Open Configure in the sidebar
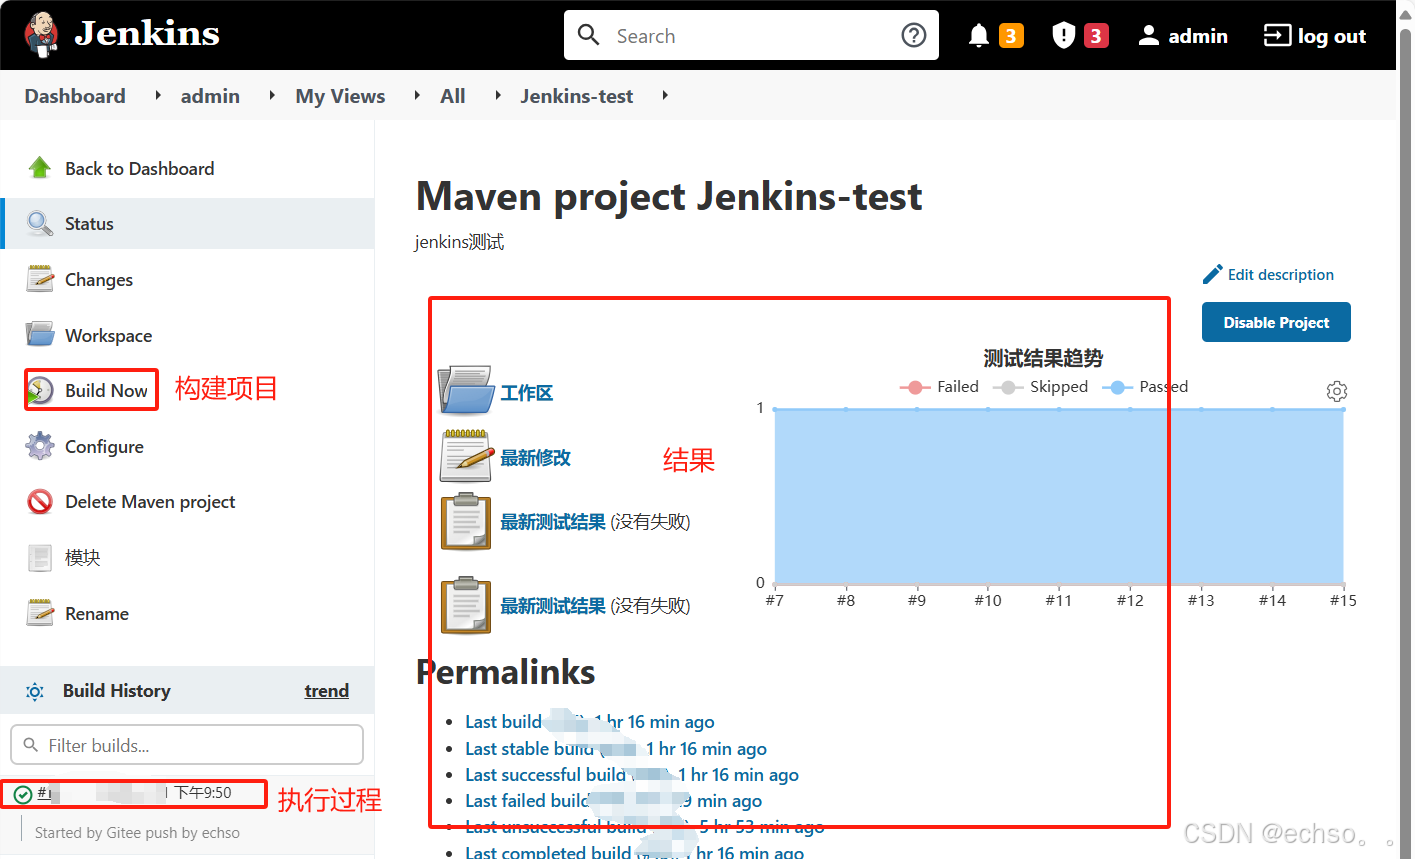The width and height of the screenshot is (1415, 859). pos(104,447)
